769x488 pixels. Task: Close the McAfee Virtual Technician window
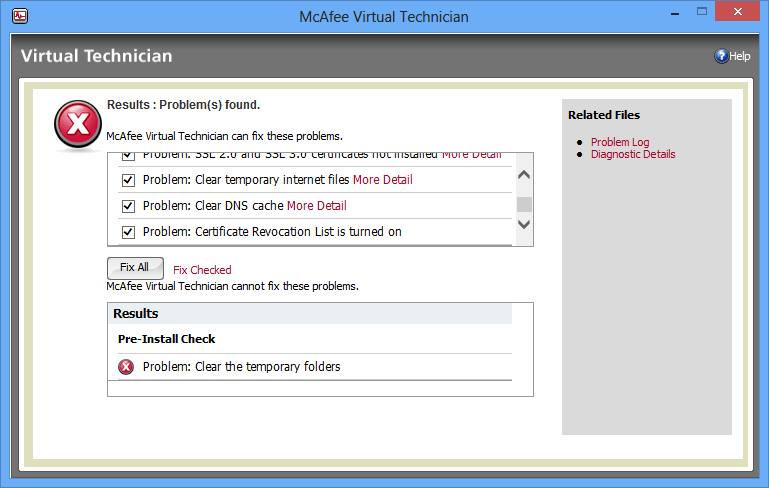738,11
